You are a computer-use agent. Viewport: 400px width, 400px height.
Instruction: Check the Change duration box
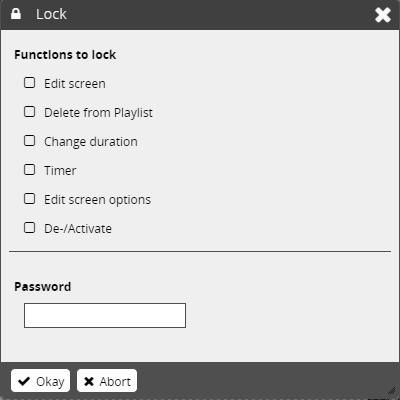point(29,141)
